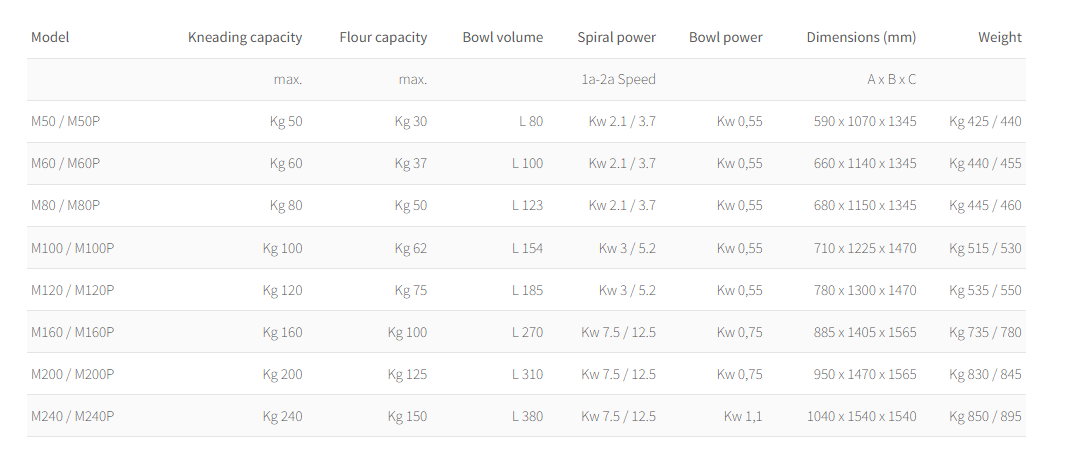
Task: Select the M60 / M60P model cell
Action: pos(66,164)
